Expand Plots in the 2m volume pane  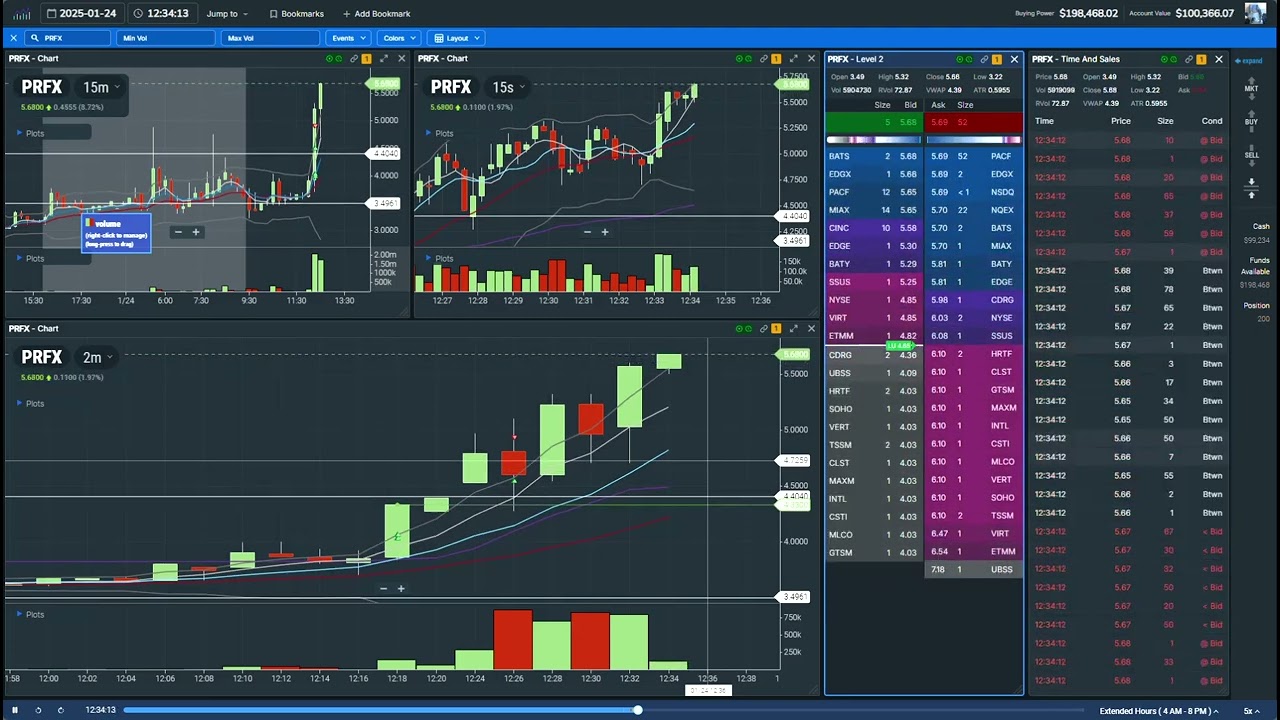[30, 615]
